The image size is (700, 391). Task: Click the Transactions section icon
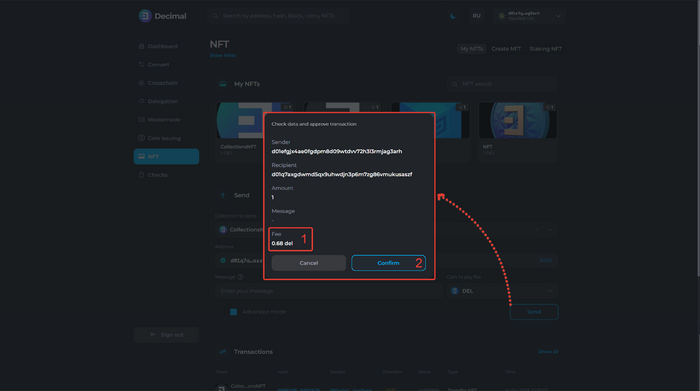[223, 352]
